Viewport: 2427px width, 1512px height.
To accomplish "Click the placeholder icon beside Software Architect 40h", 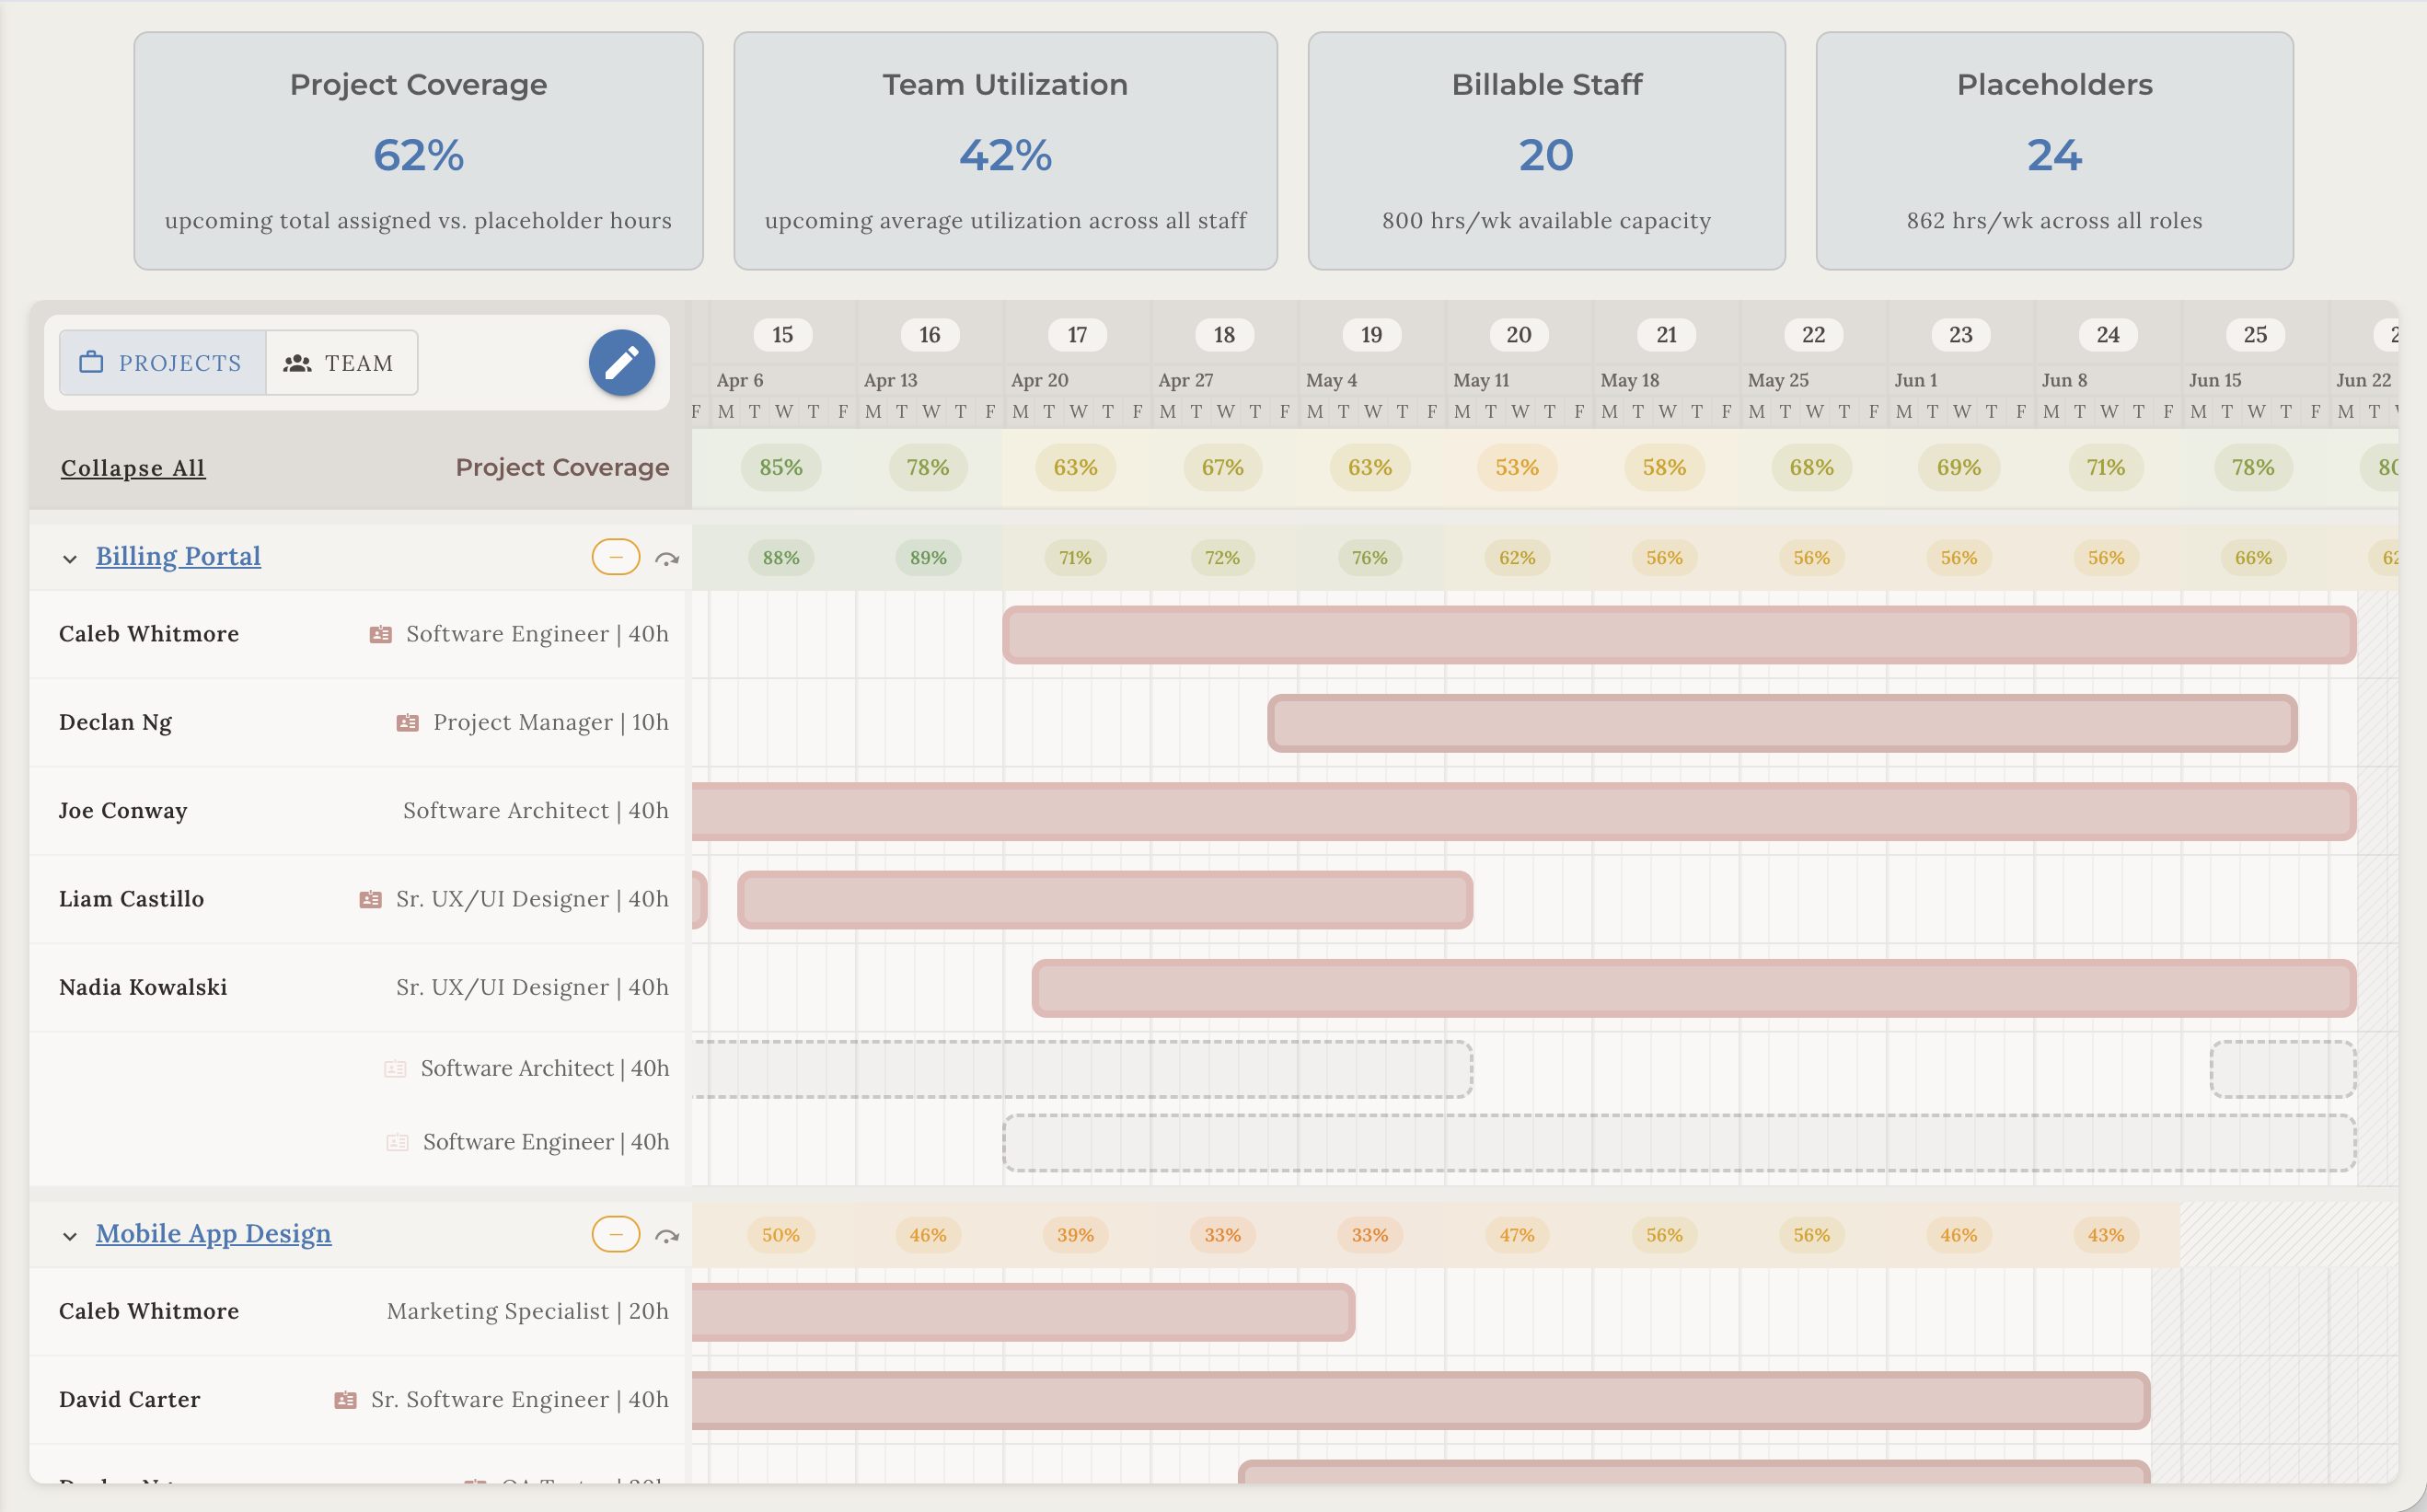I will [396, 1068].
